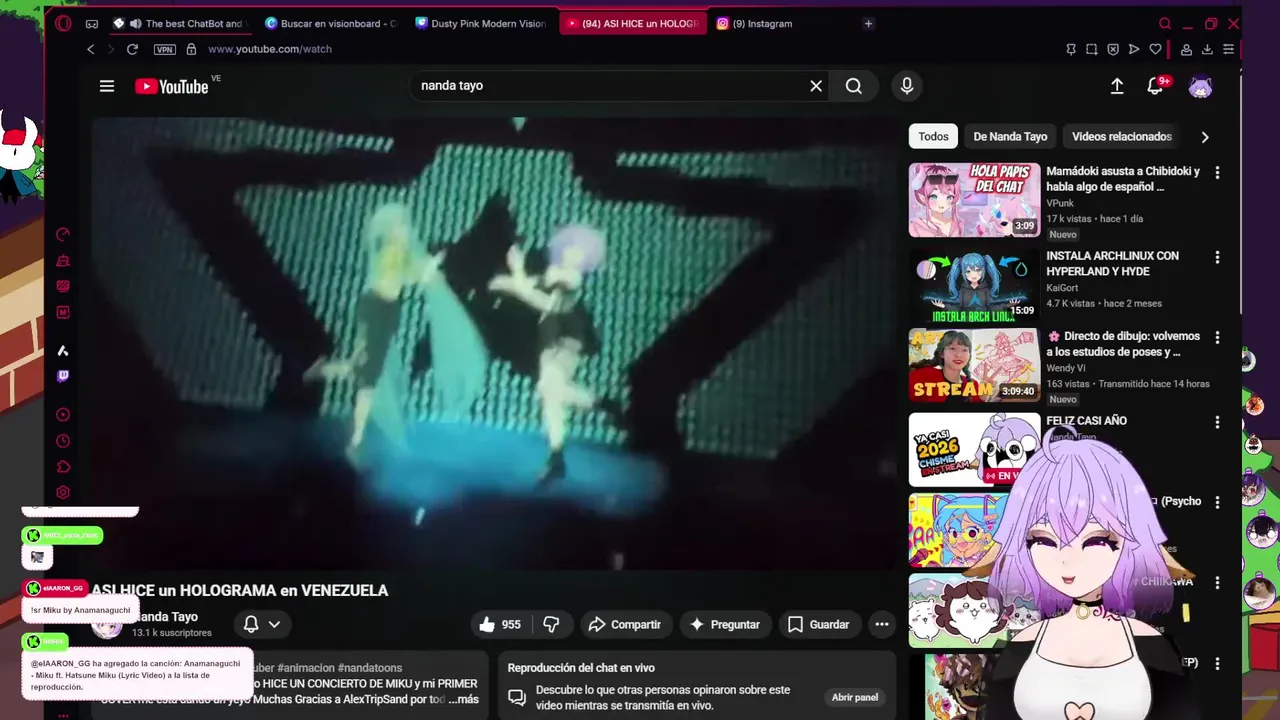This screenshot has height=720, width=1280.
Task: Open more actions ellipsis below video
Action: pyautogui.click(x=882, y=624)
